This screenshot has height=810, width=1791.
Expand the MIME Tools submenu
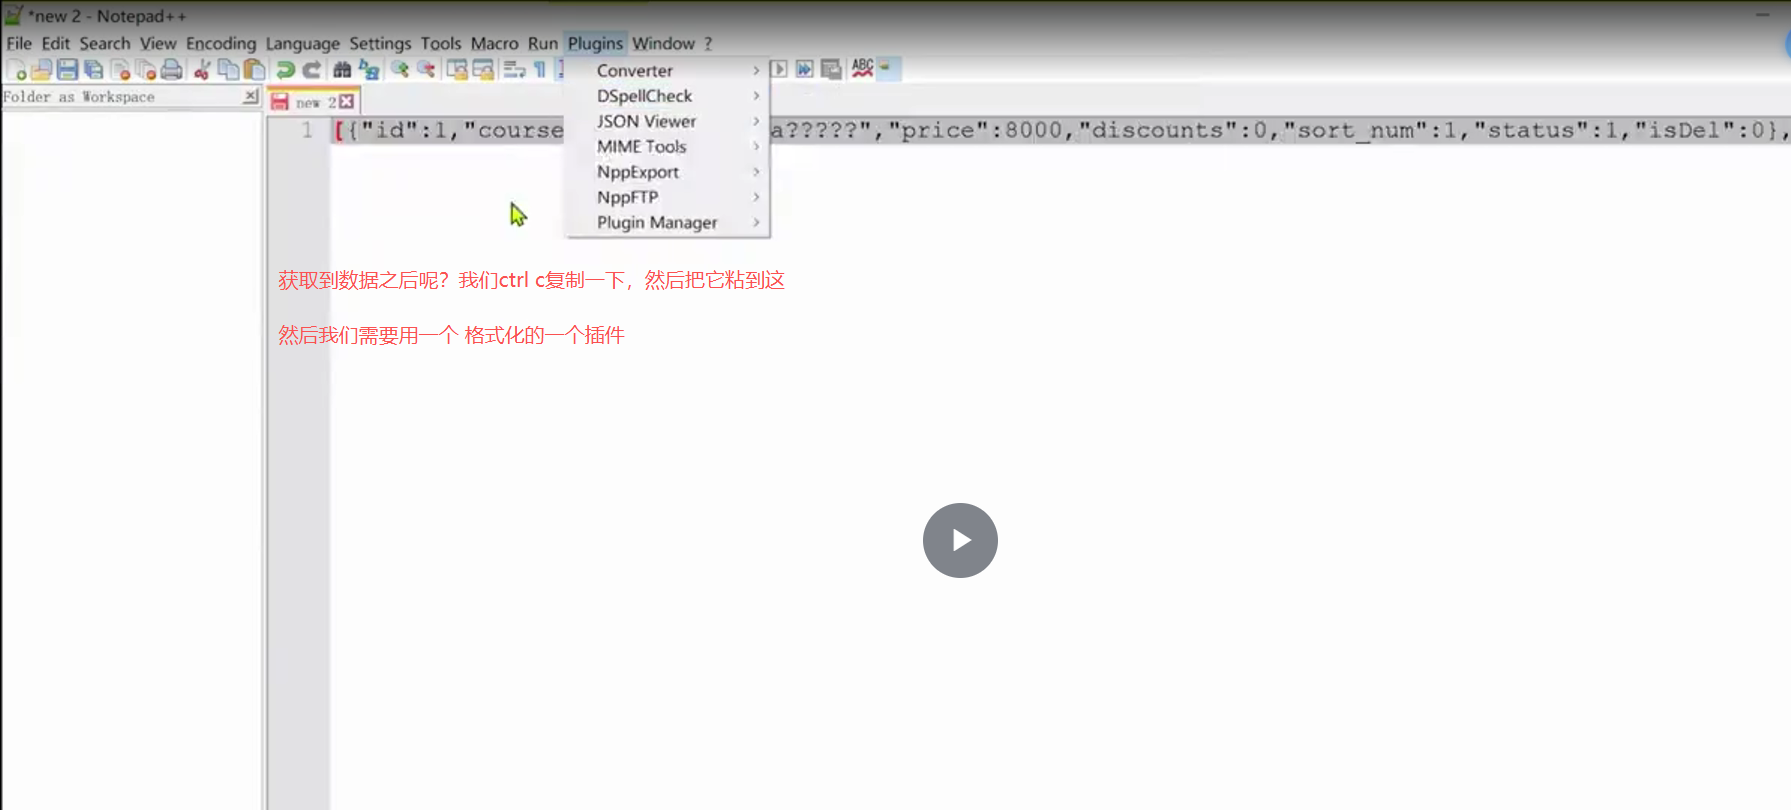[667, 146]
